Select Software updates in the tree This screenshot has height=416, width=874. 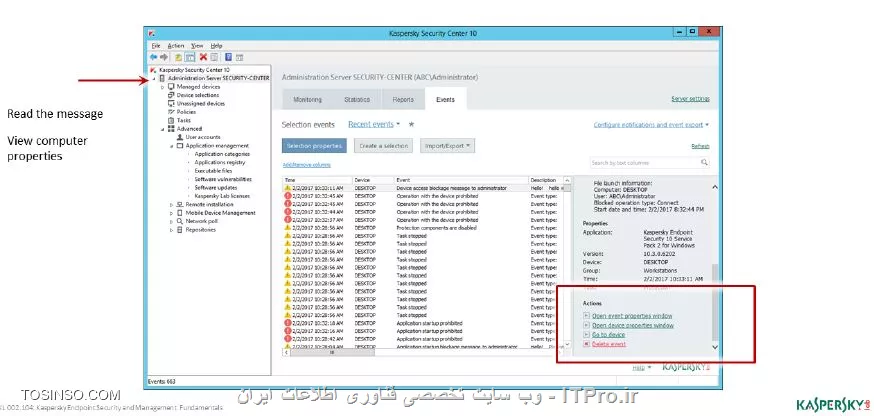click(x=216, y=187)
